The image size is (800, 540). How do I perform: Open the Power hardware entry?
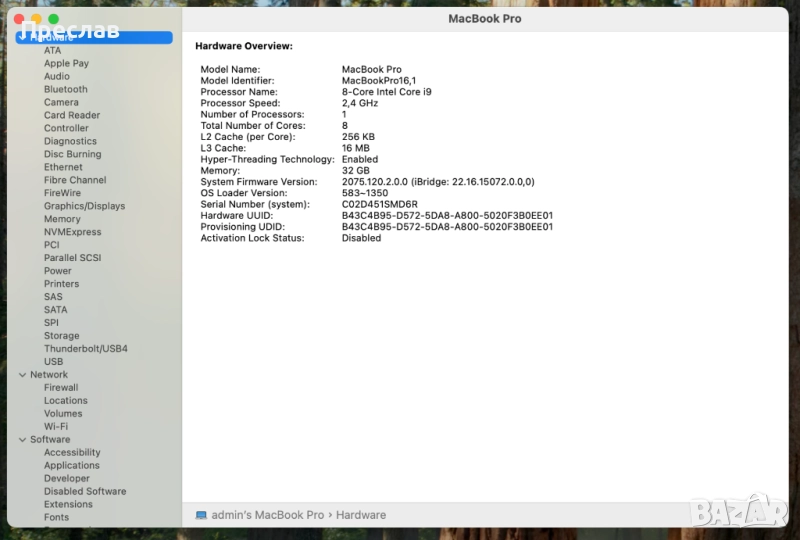tap(58, 271)
